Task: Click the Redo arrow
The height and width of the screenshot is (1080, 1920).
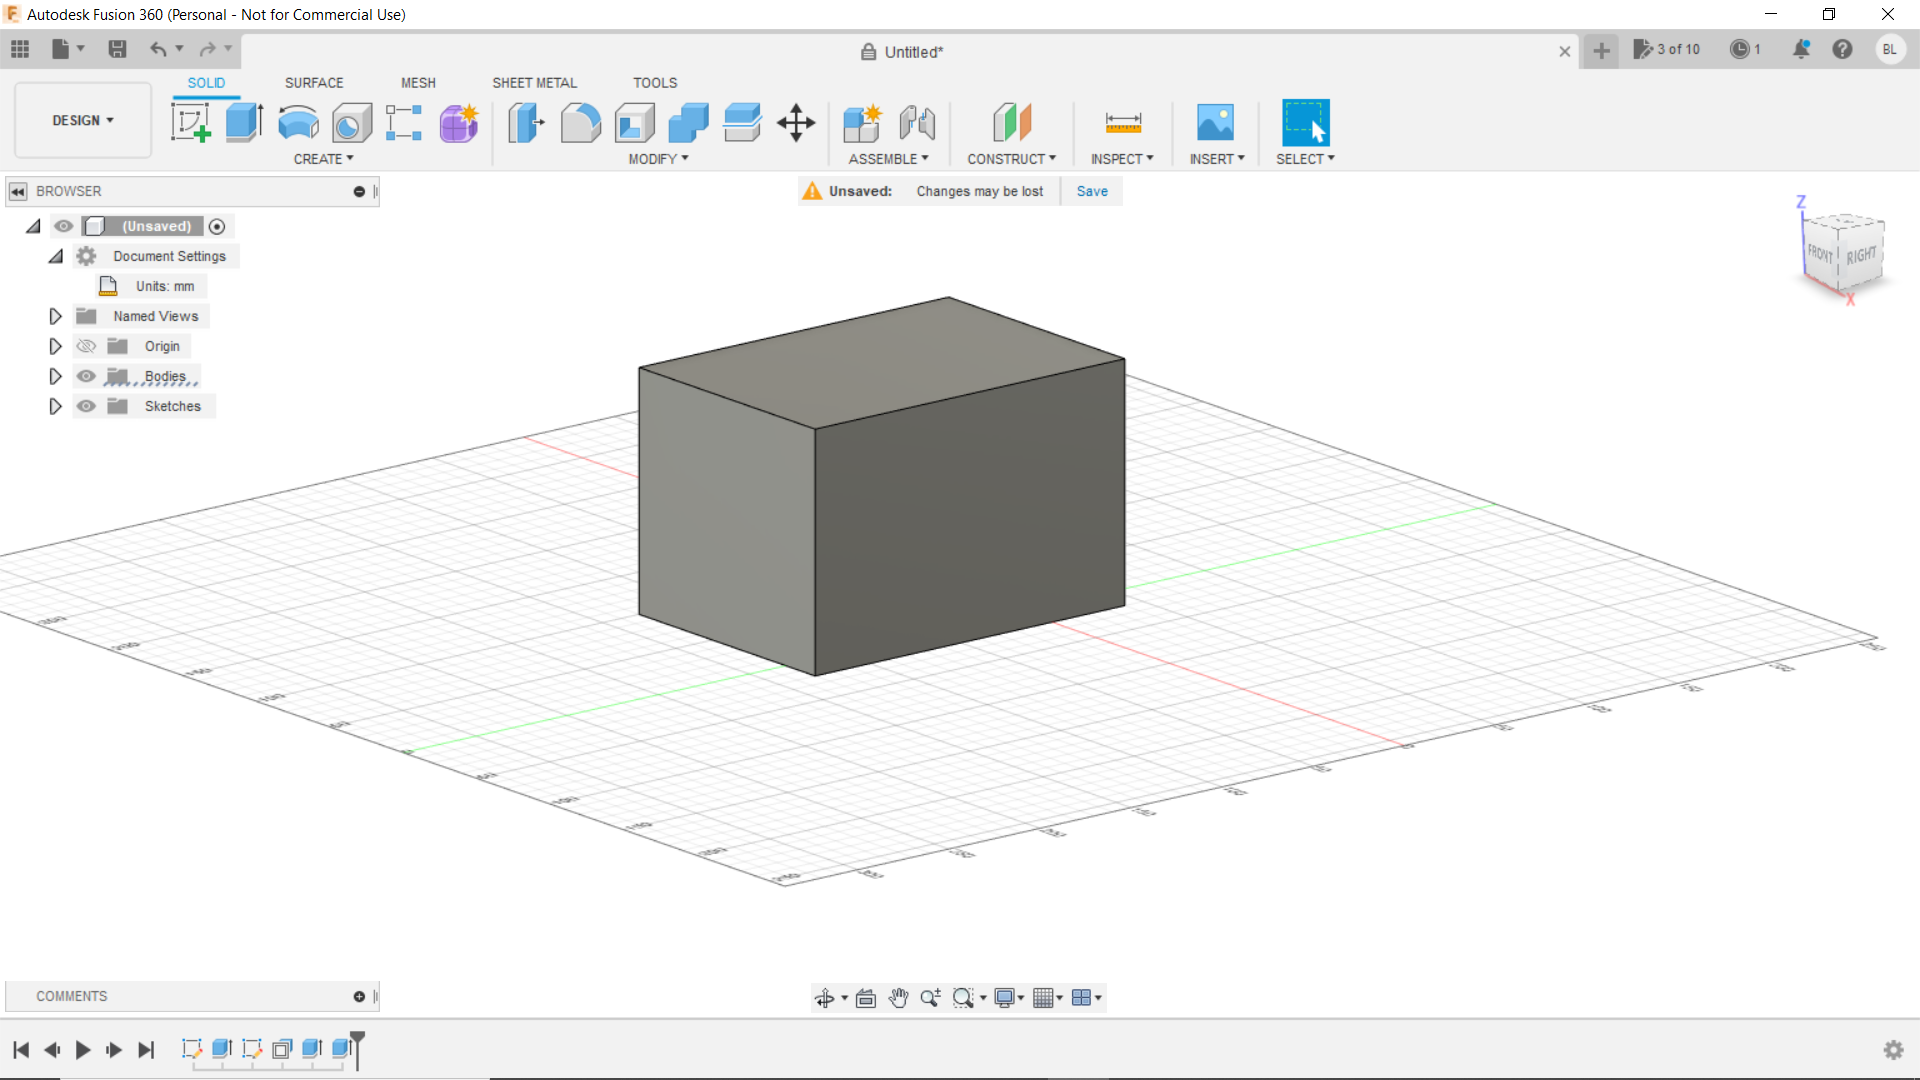Action: tap(207, 49)
